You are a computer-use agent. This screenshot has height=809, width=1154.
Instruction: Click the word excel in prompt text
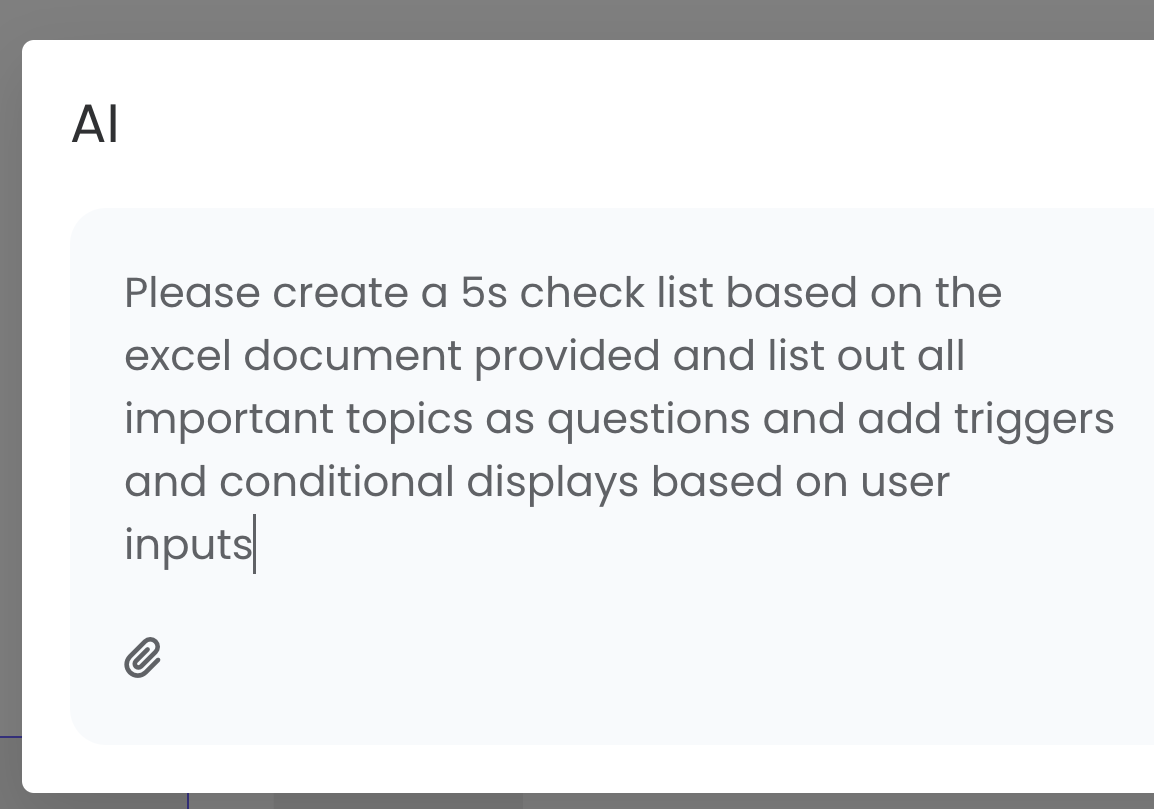(x=177, y=356)
